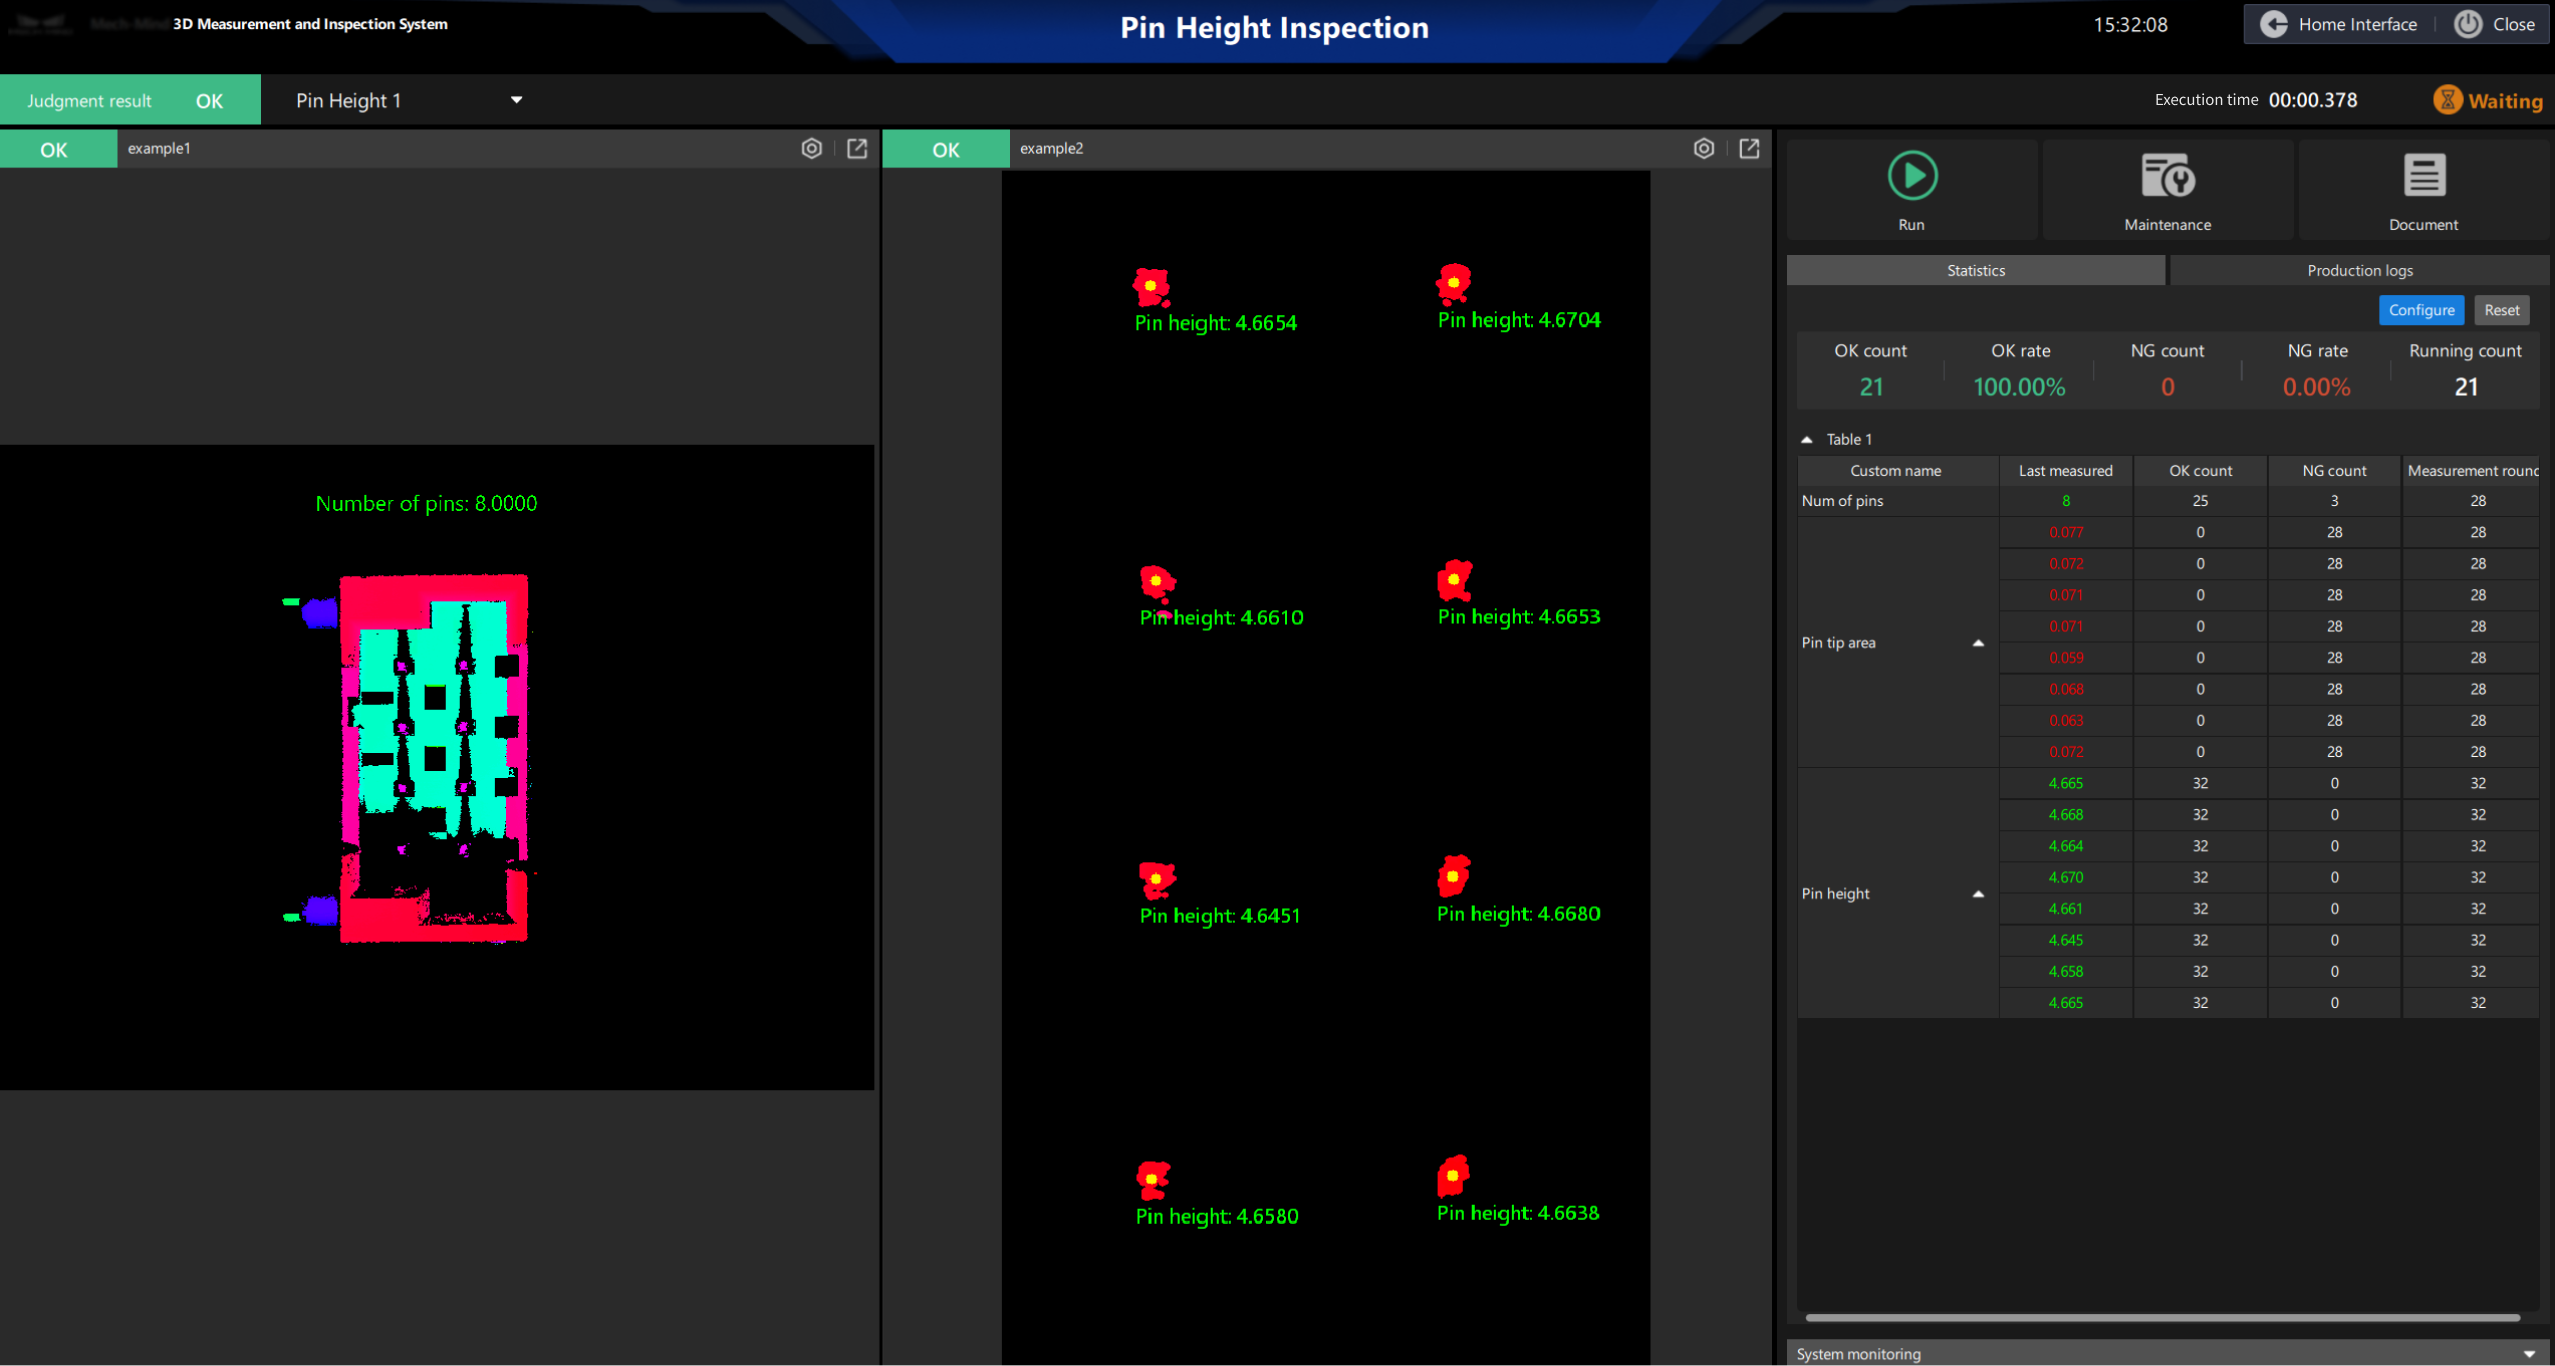Open settings for the example2 view

(x=1704, y=148)
